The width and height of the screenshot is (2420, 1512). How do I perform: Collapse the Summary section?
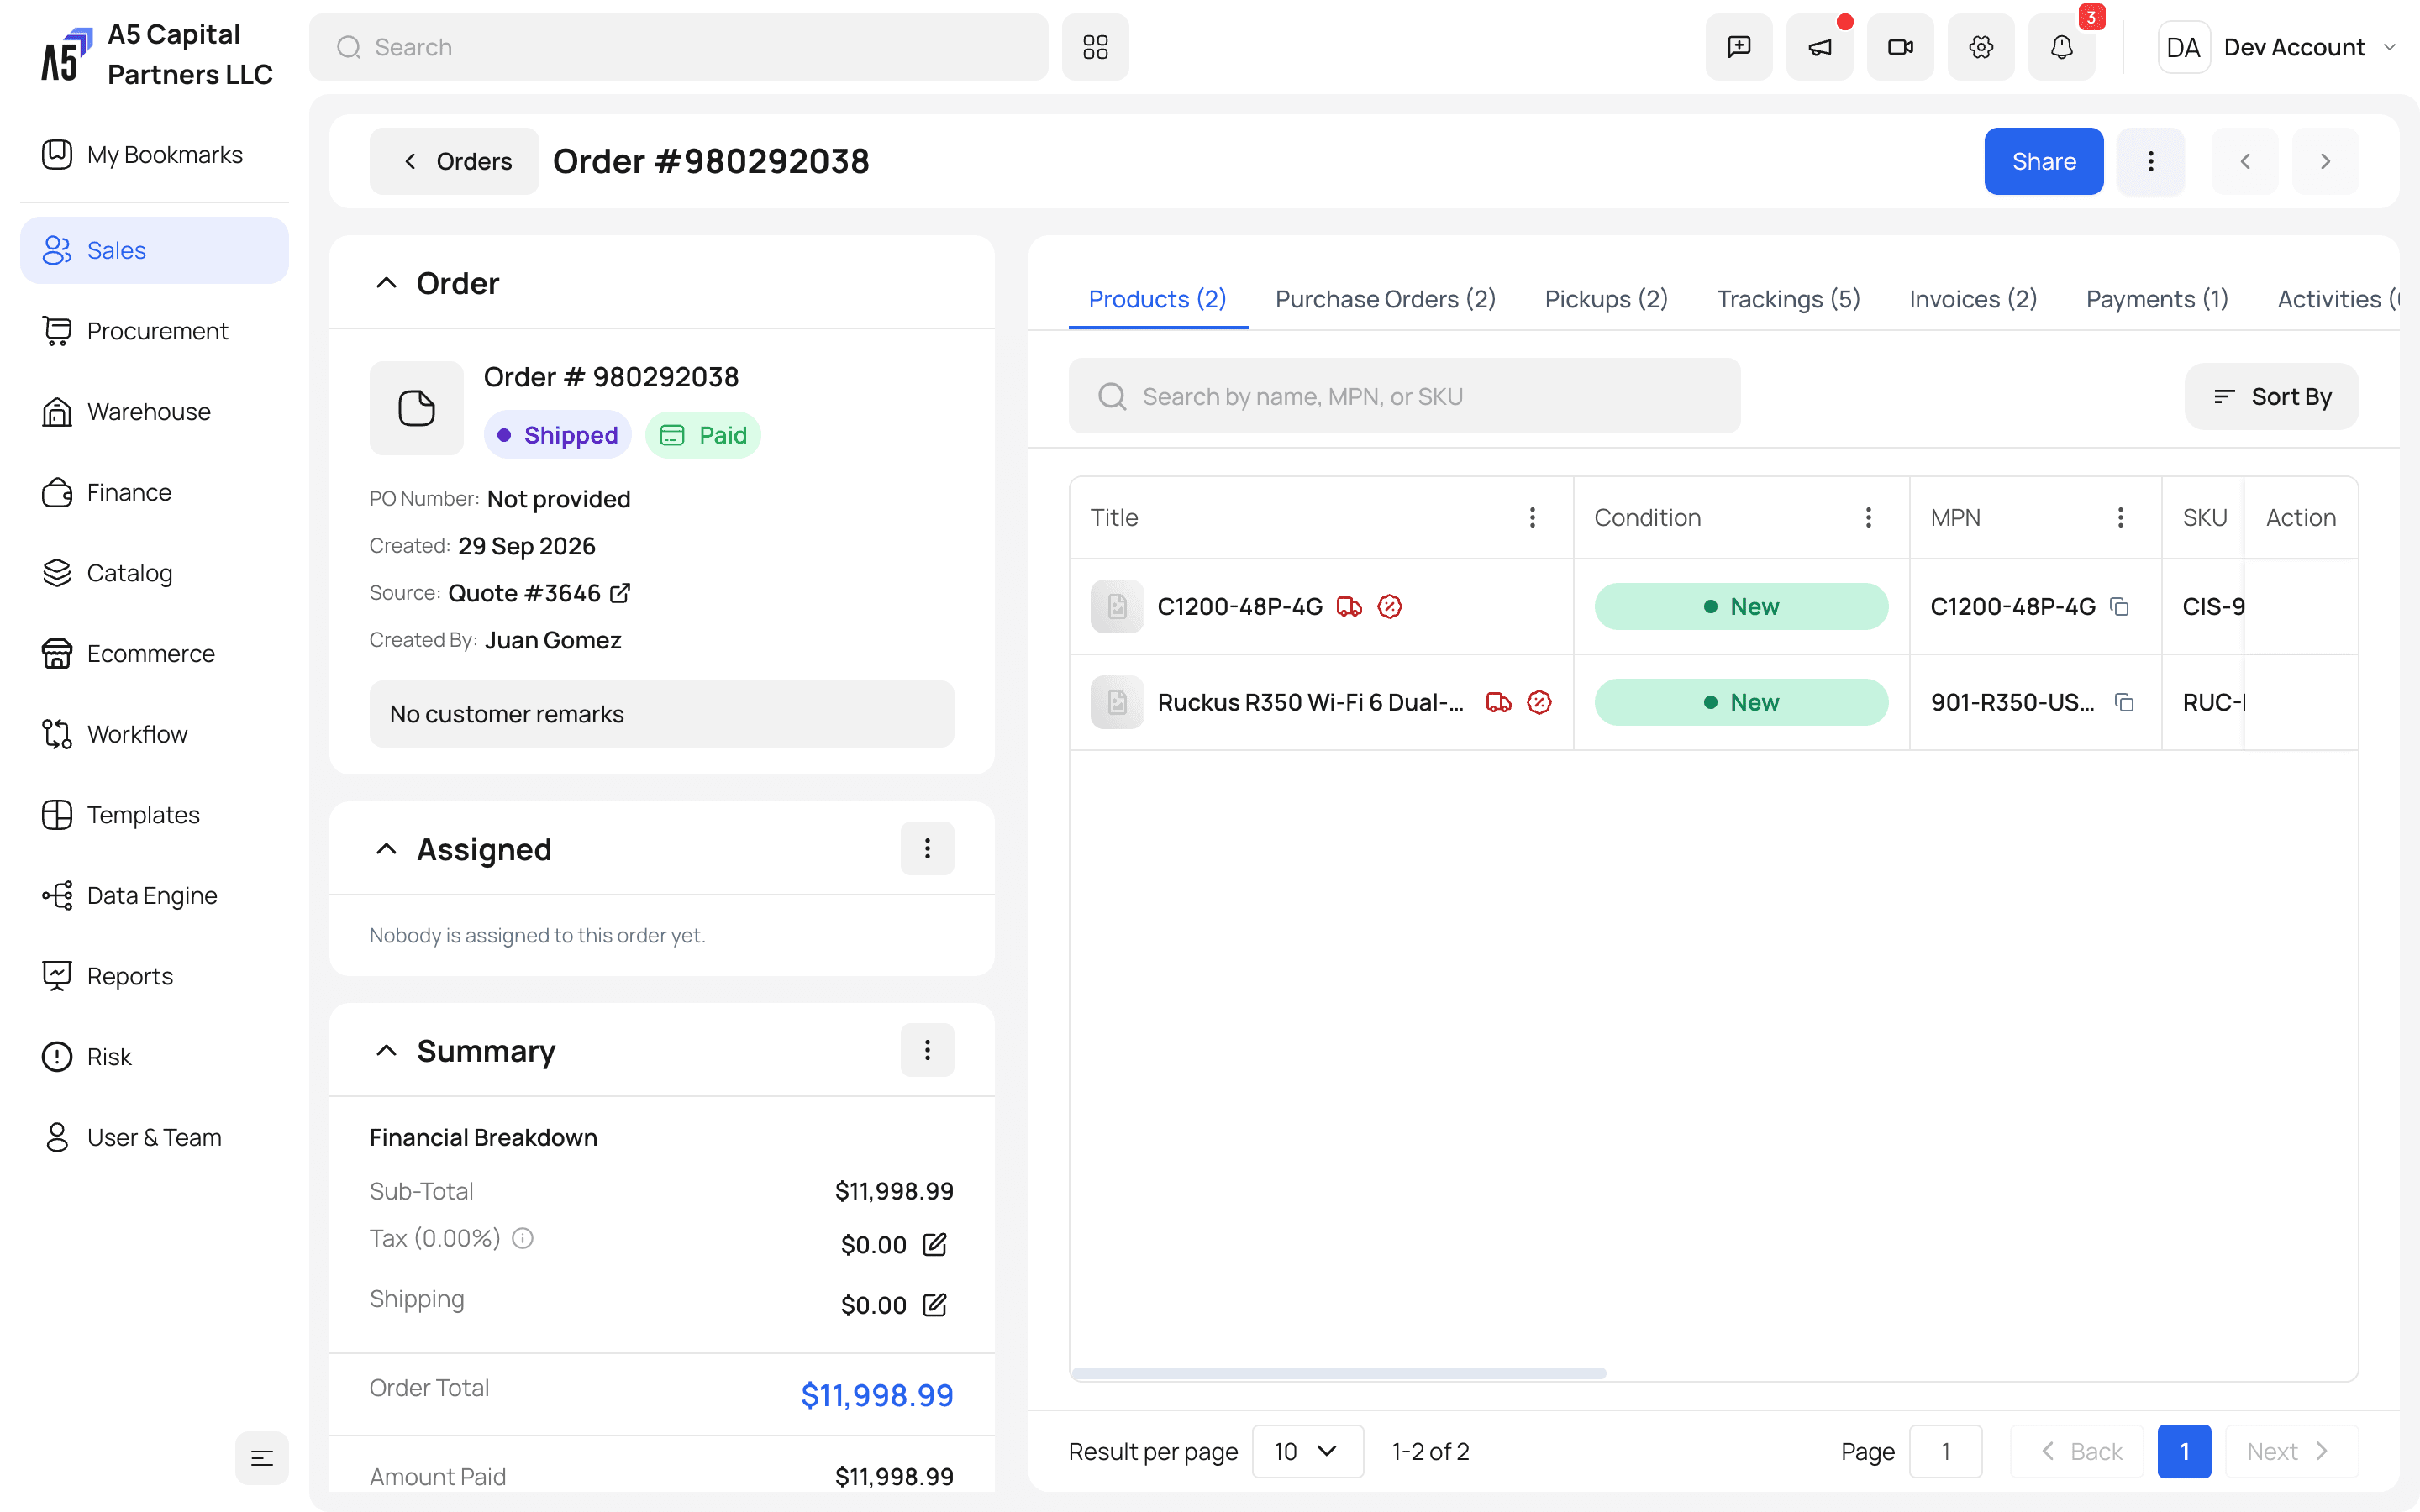click(386, 1050)
